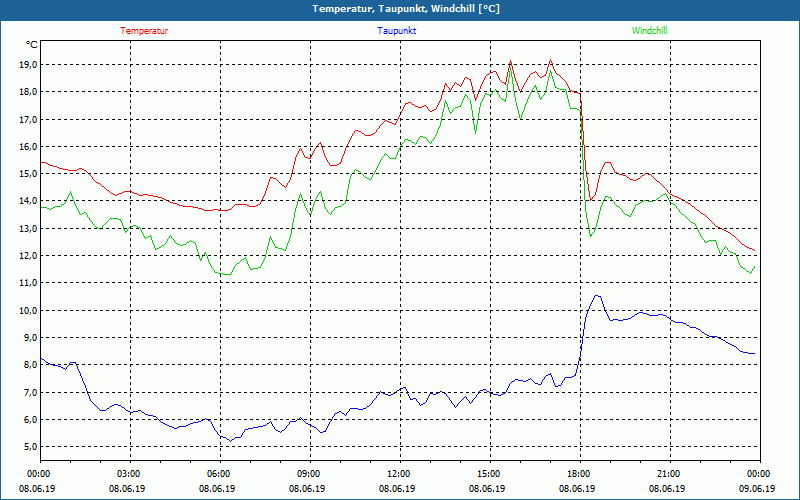
Task: Click the 15:00 time label
Action: pos(489,474)
